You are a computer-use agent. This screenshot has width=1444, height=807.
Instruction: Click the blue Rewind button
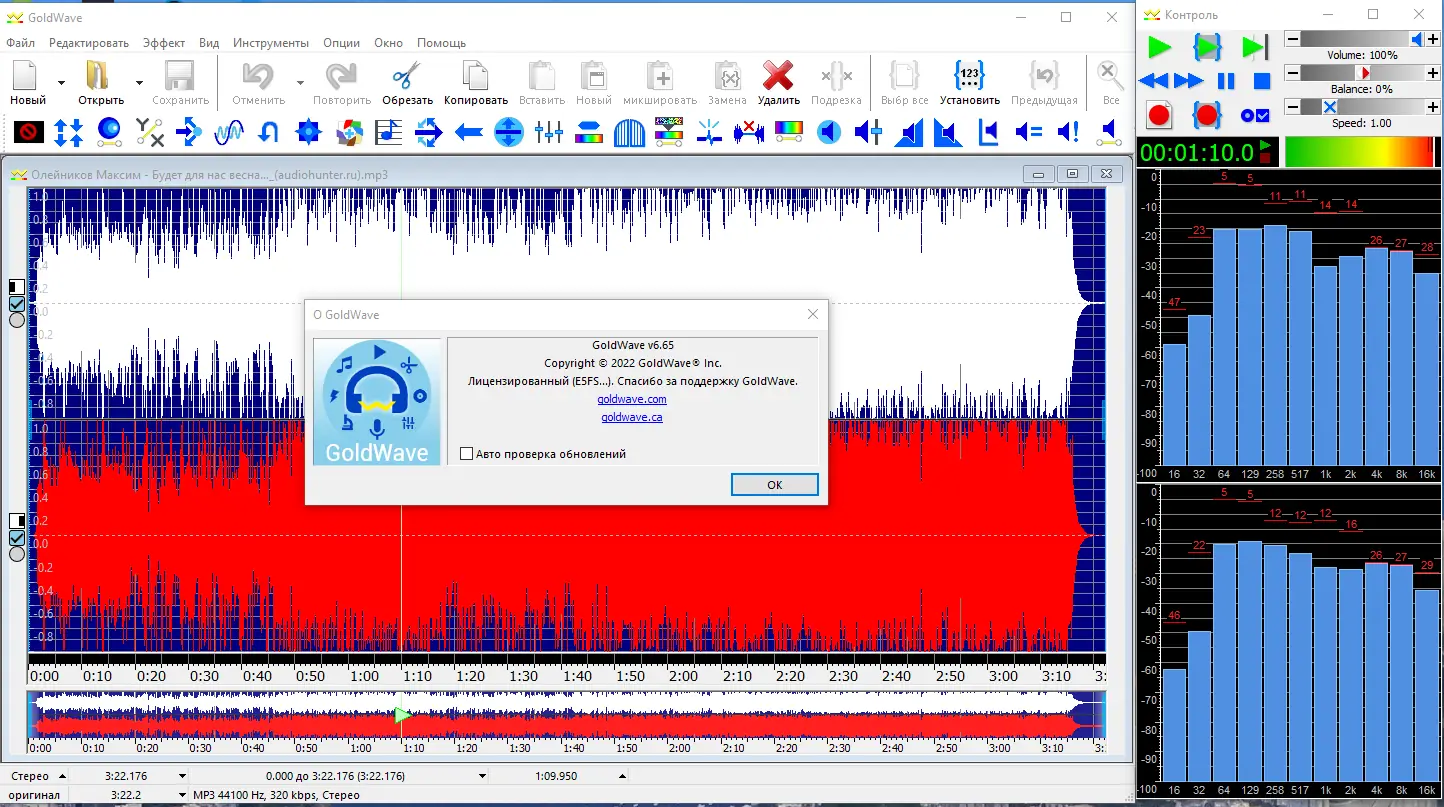coord(1154,81)
